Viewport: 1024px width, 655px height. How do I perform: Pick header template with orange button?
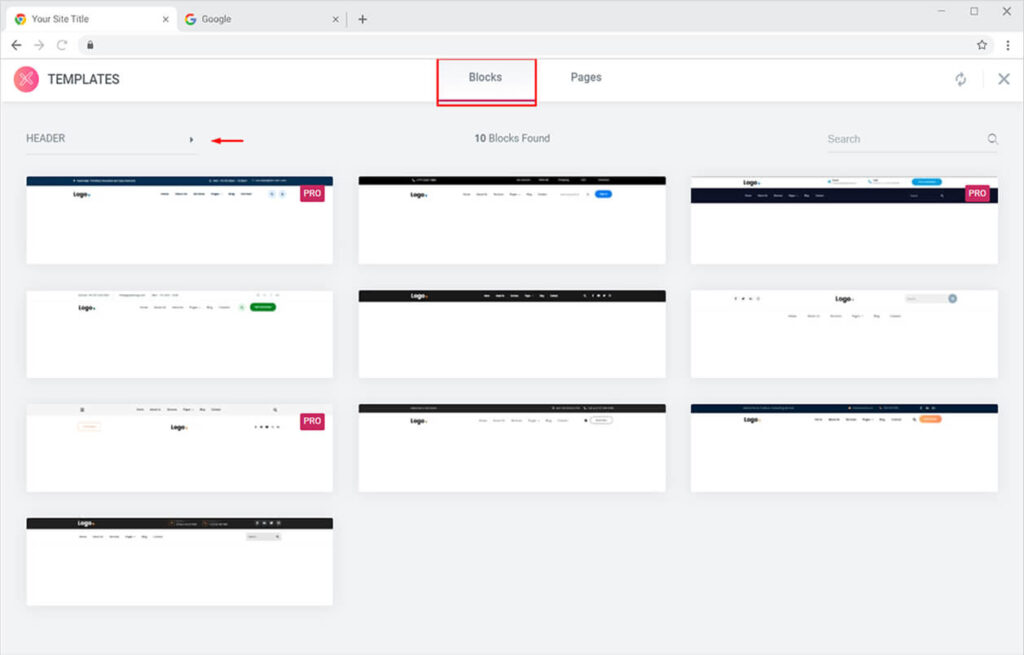pos(844,448)
